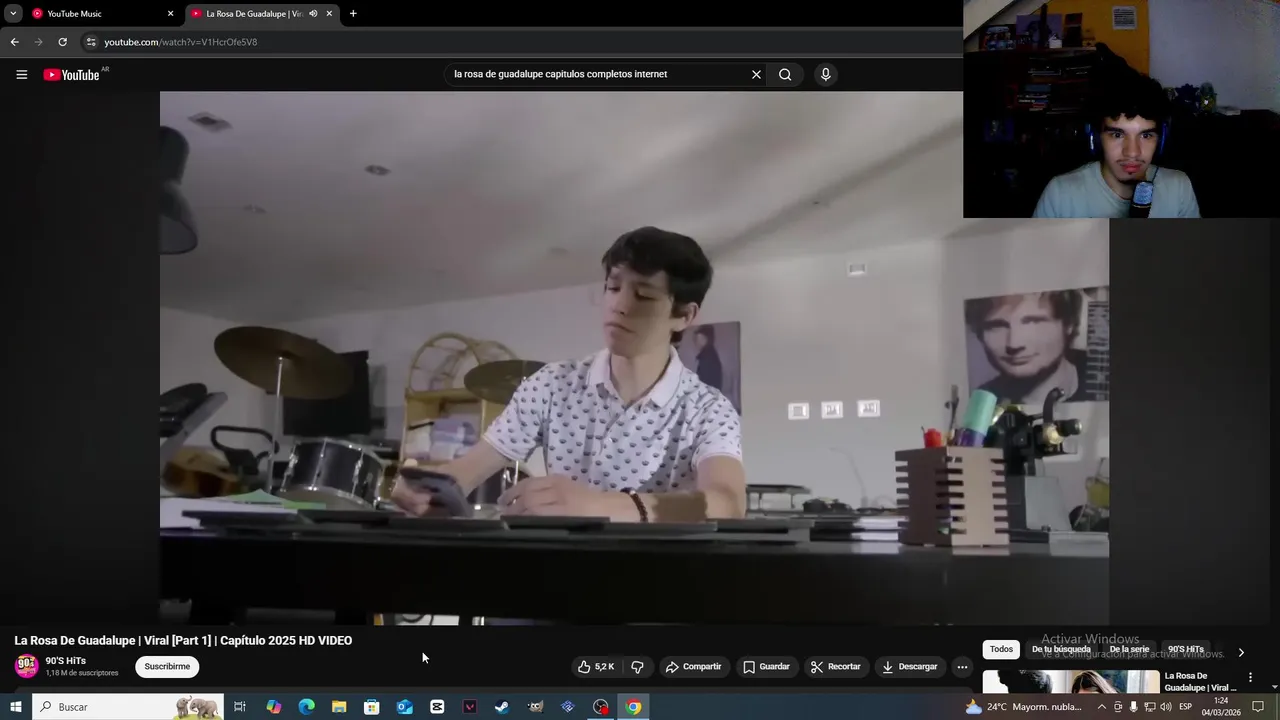The width and height of the screenshot is (1280, 720).
Task: Start voice search with microphone
Action: pyautogui.click(x=825, y=74)
